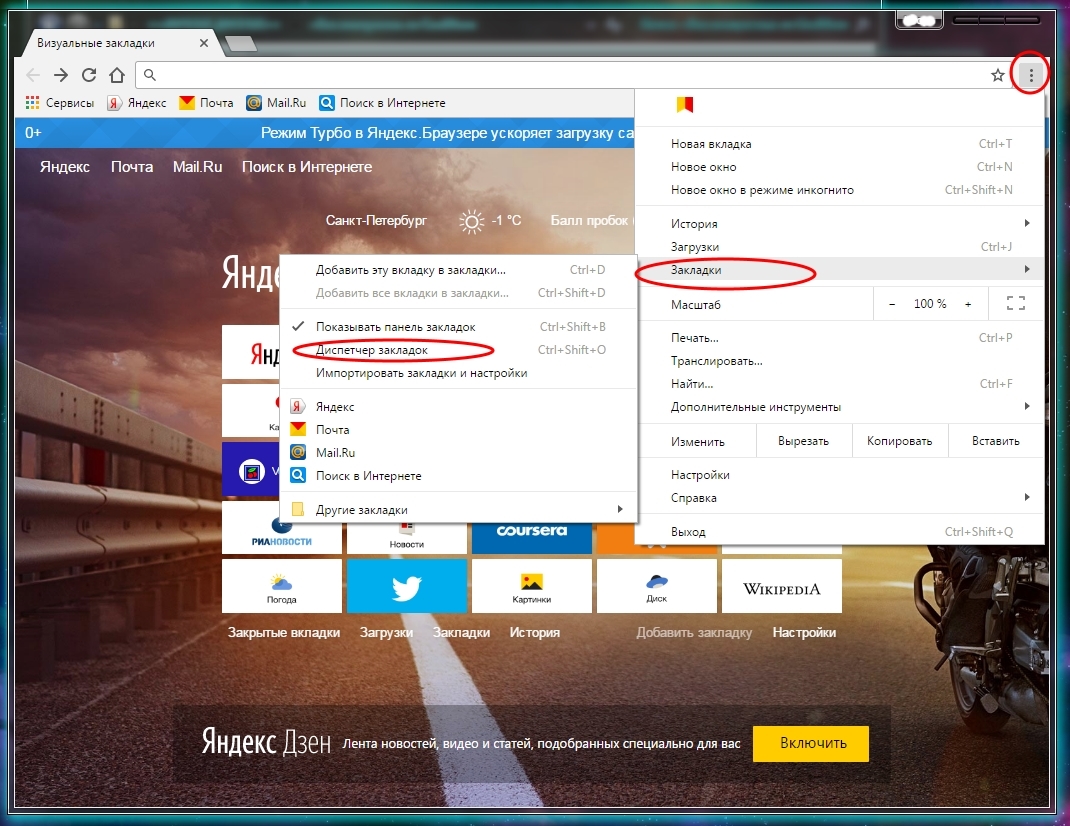This screenshot has height=826, width=1070.
Task: Open Закрытые вкладки link below tiles
Action: 284,633
